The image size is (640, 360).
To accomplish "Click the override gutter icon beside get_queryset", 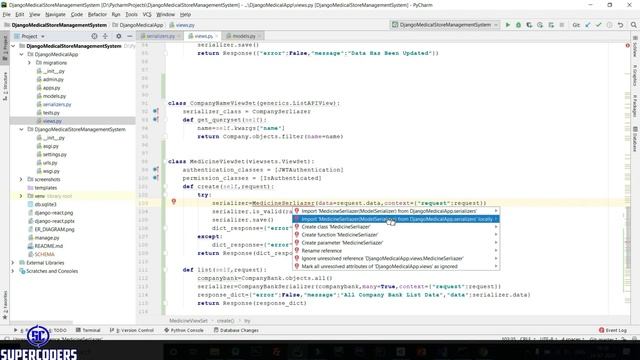I will pos(156,120).
